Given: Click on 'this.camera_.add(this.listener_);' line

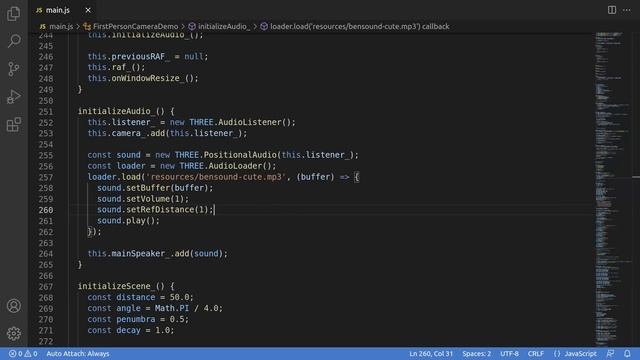Looking at the screenshot, I should click(x=167, y=133).
